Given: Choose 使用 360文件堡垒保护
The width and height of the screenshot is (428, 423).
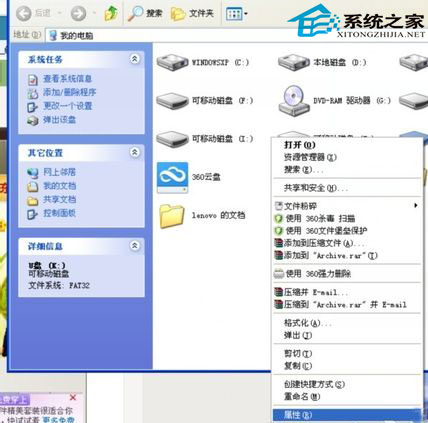Looking at the screenshot, I should pos(347,231).
